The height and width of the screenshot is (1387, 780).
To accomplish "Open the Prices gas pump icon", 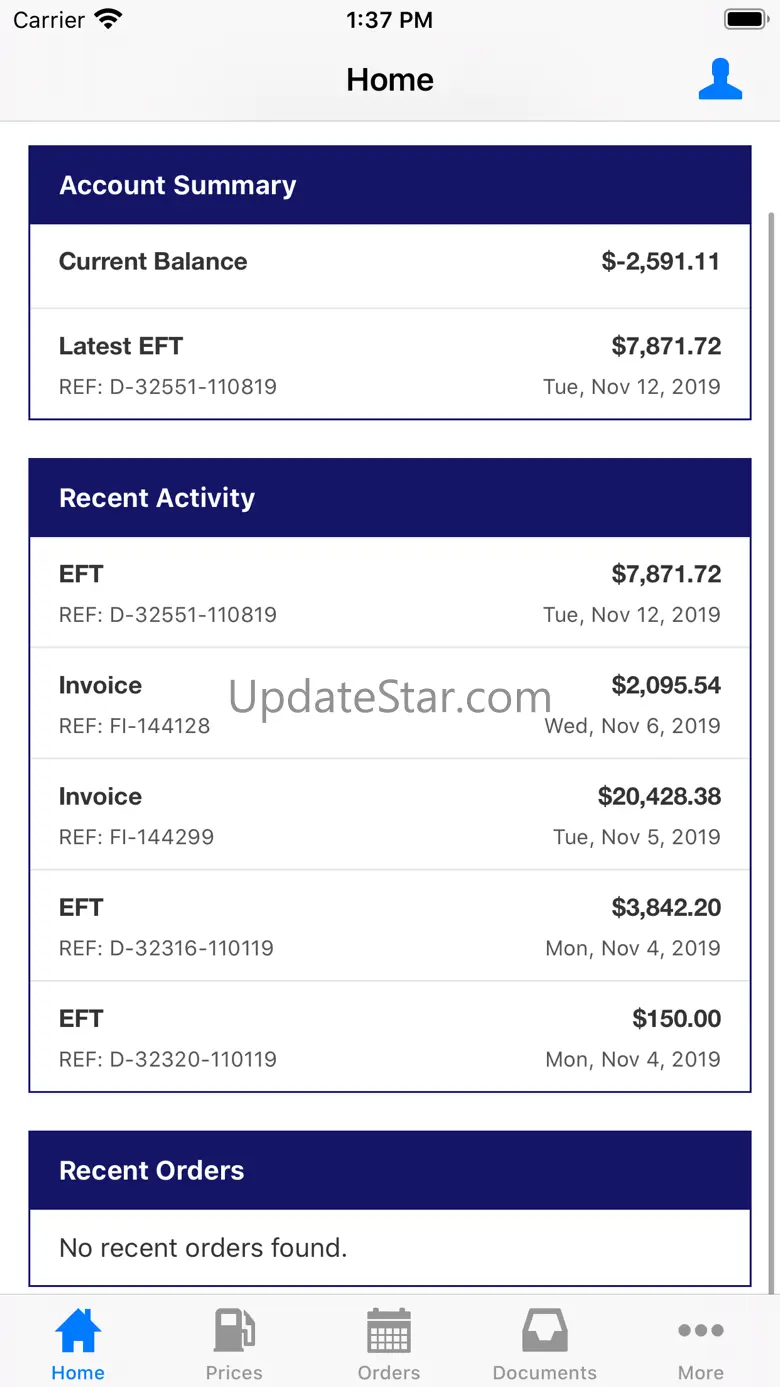I will [234, 1330].
